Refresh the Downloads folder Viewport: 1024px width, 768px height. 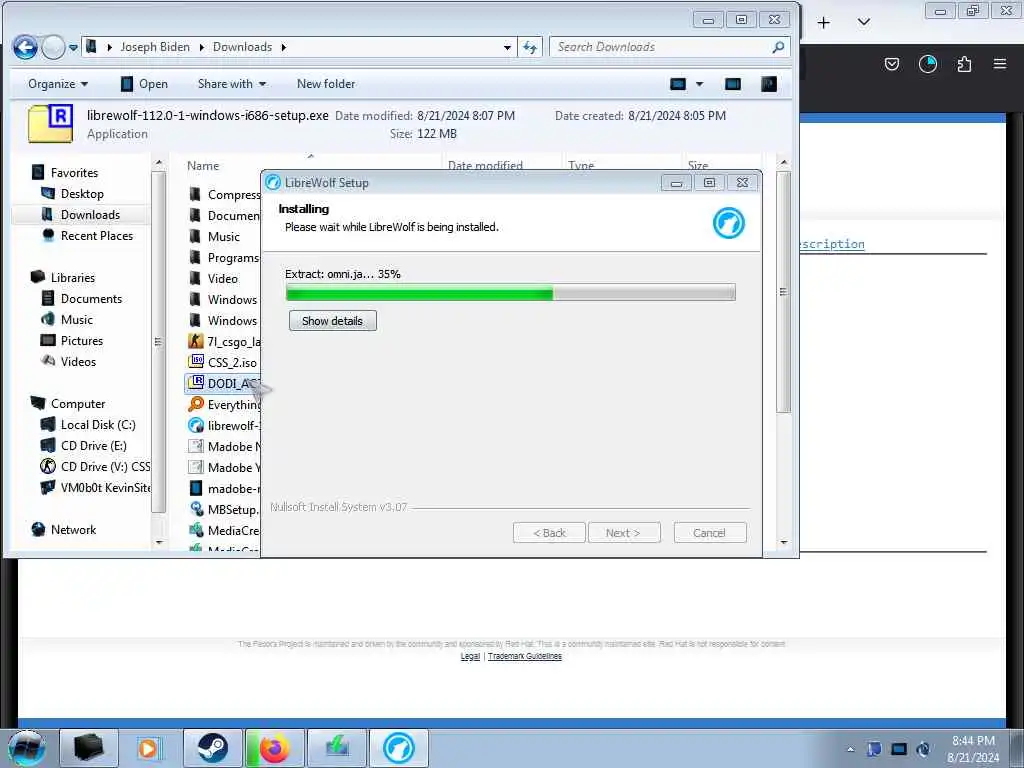[530, 47]
